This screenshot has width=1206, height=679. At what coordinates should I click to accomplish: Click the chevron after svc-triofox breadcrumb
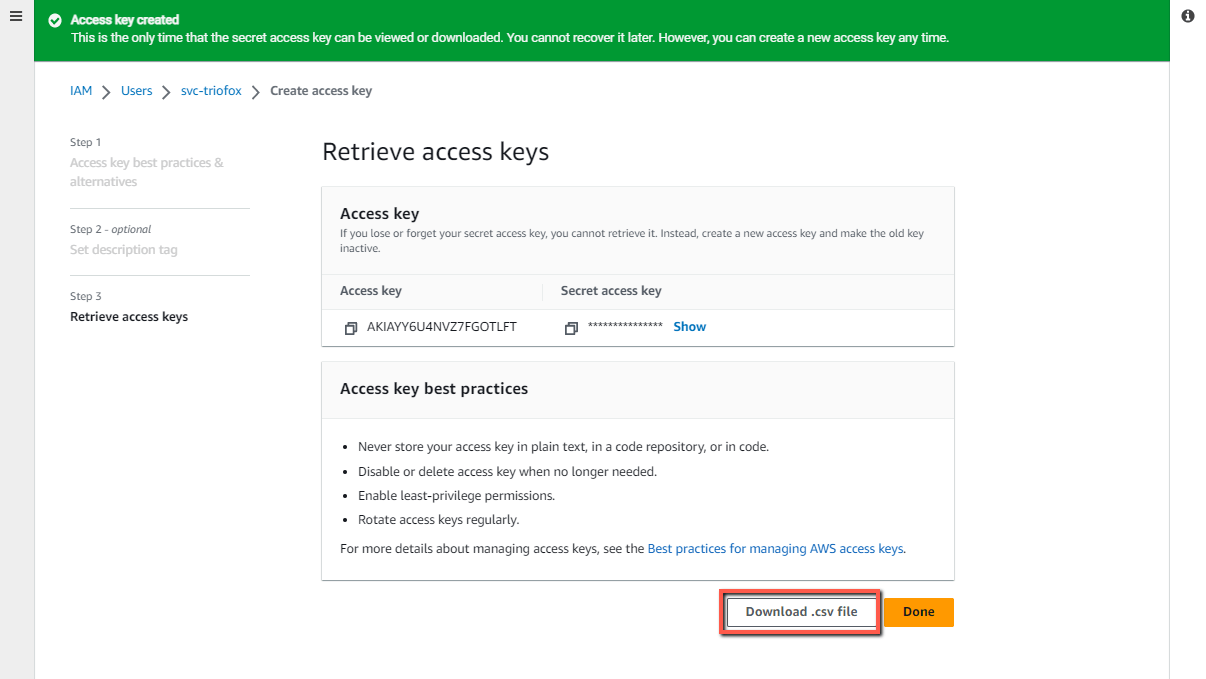(x=256, y=90)
